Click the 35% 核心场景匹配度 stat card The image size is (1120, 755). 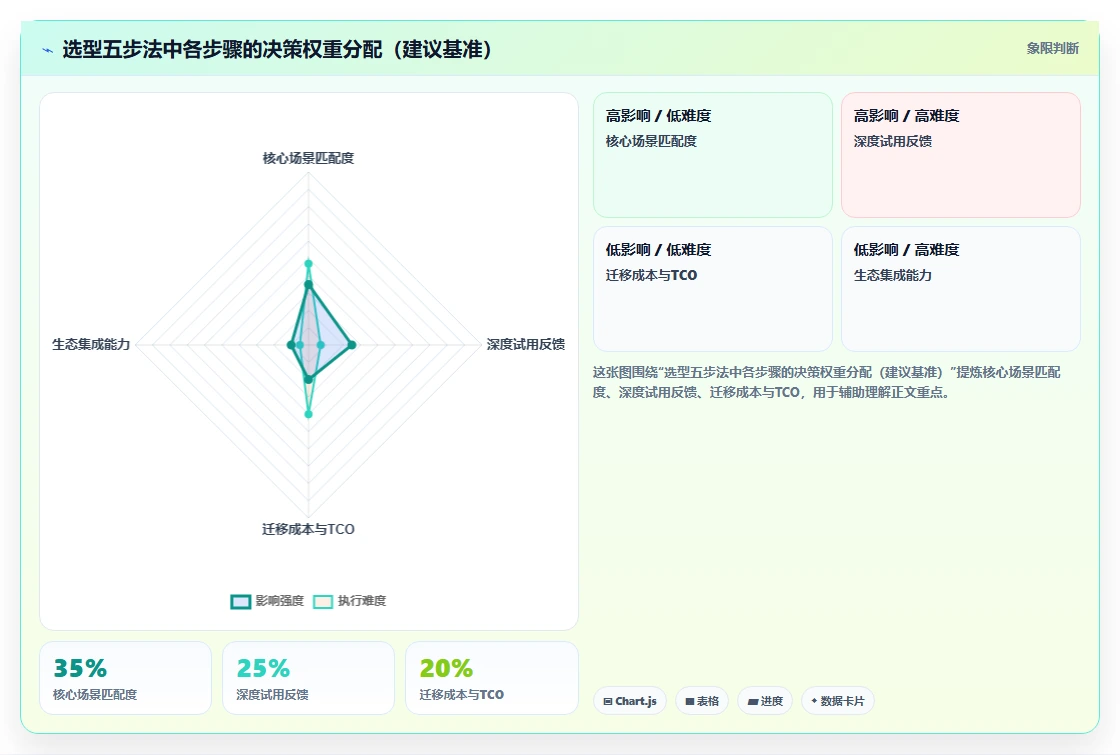point(126,678)
